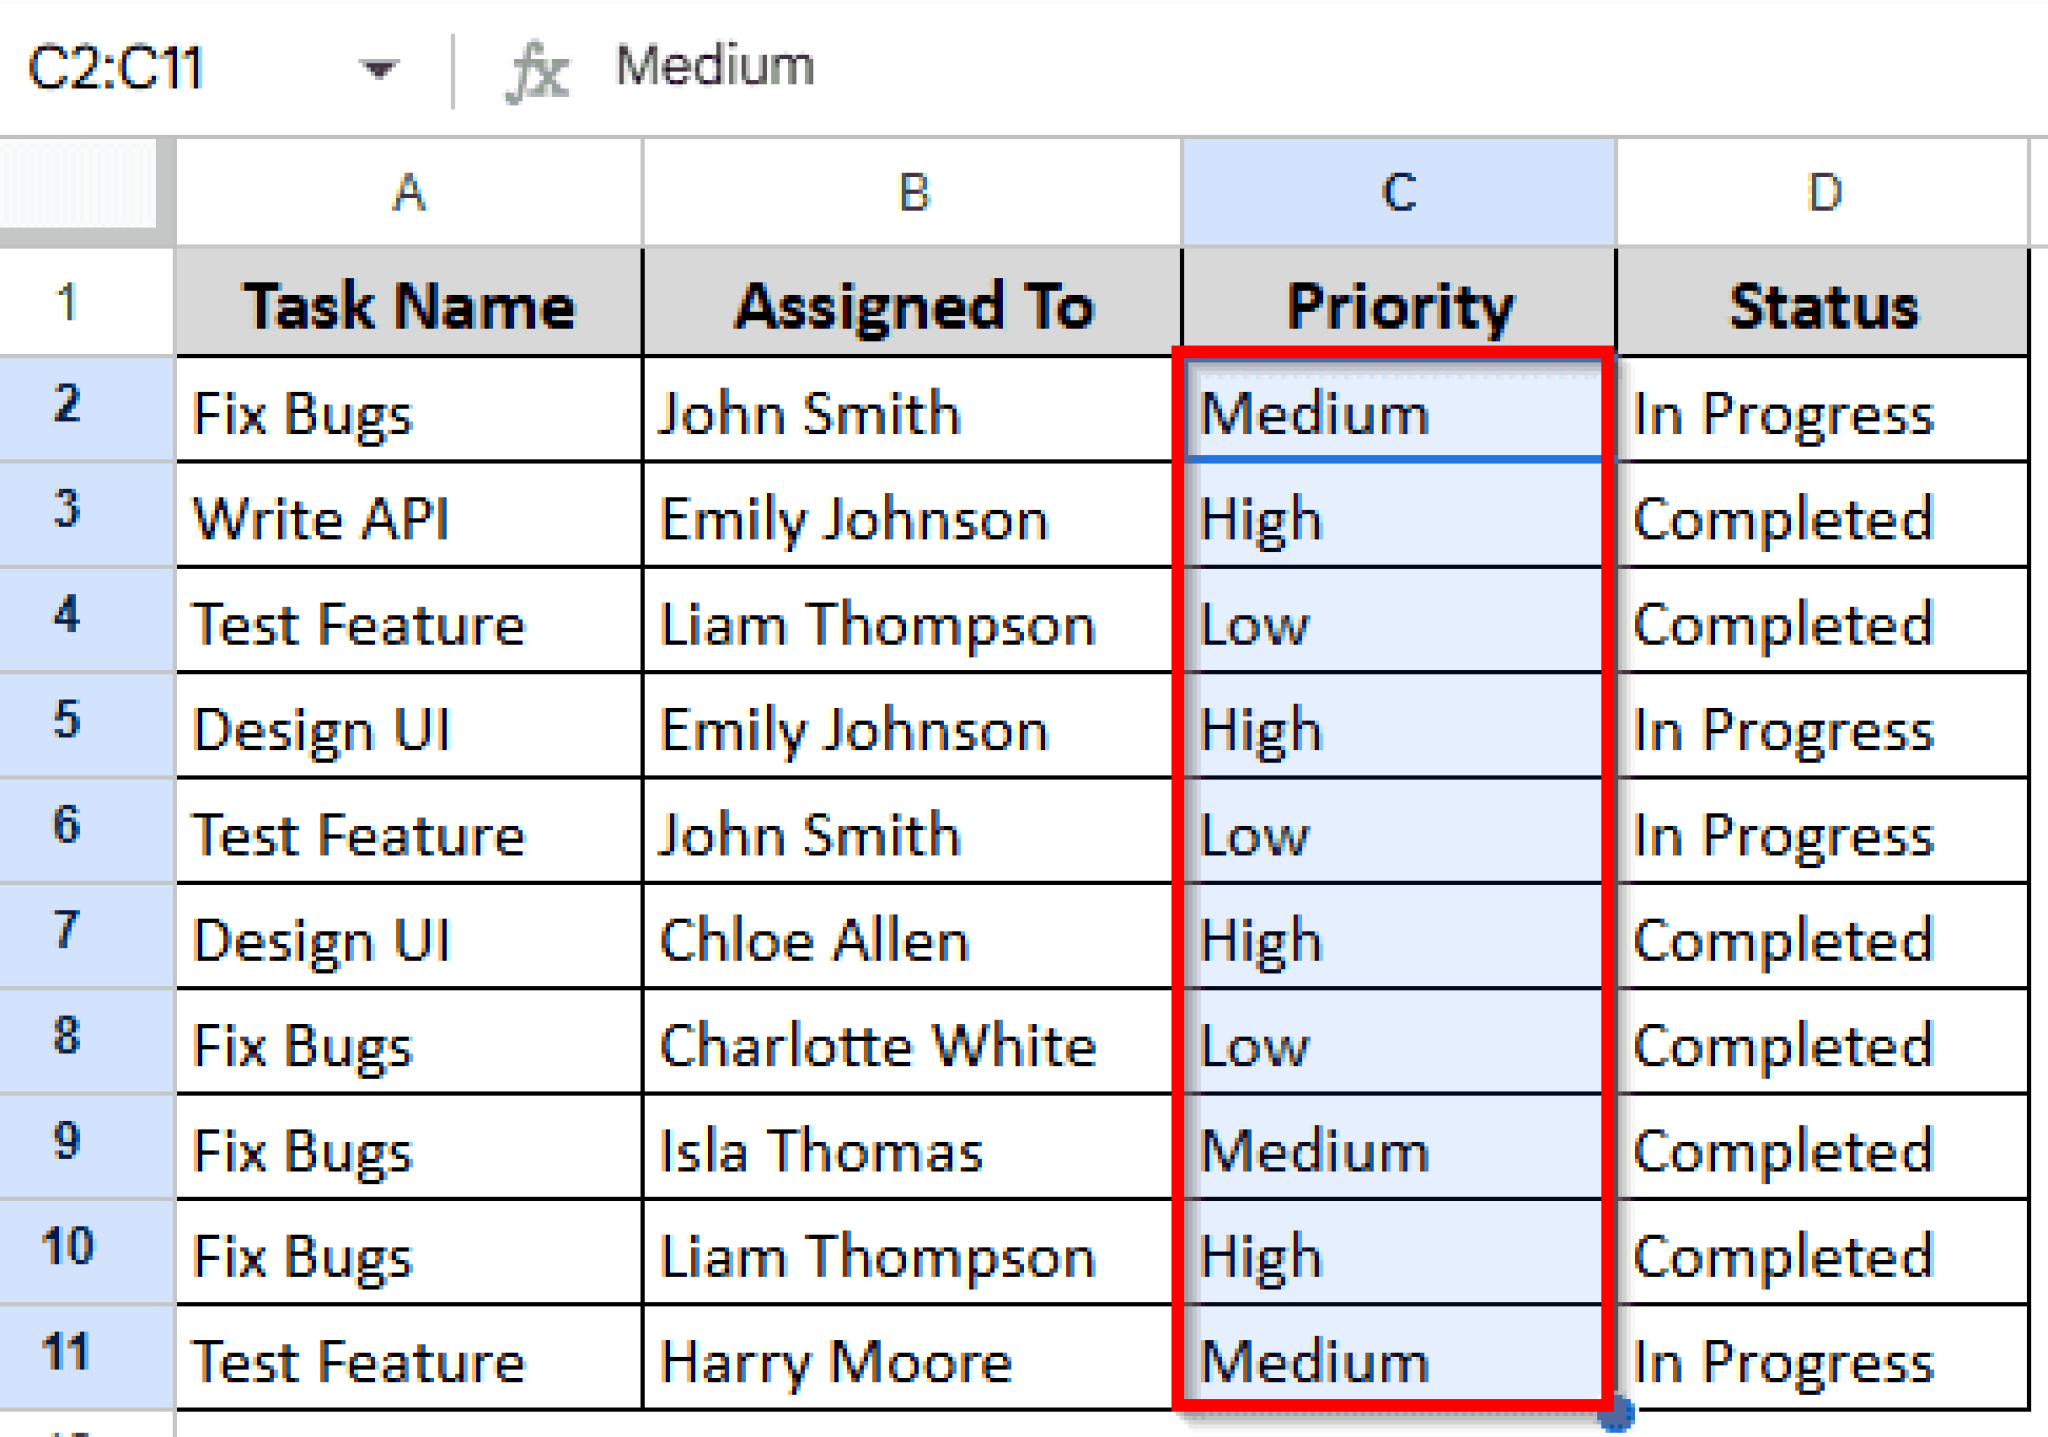
Task: Select row 7 header
Action: point(68,931)
